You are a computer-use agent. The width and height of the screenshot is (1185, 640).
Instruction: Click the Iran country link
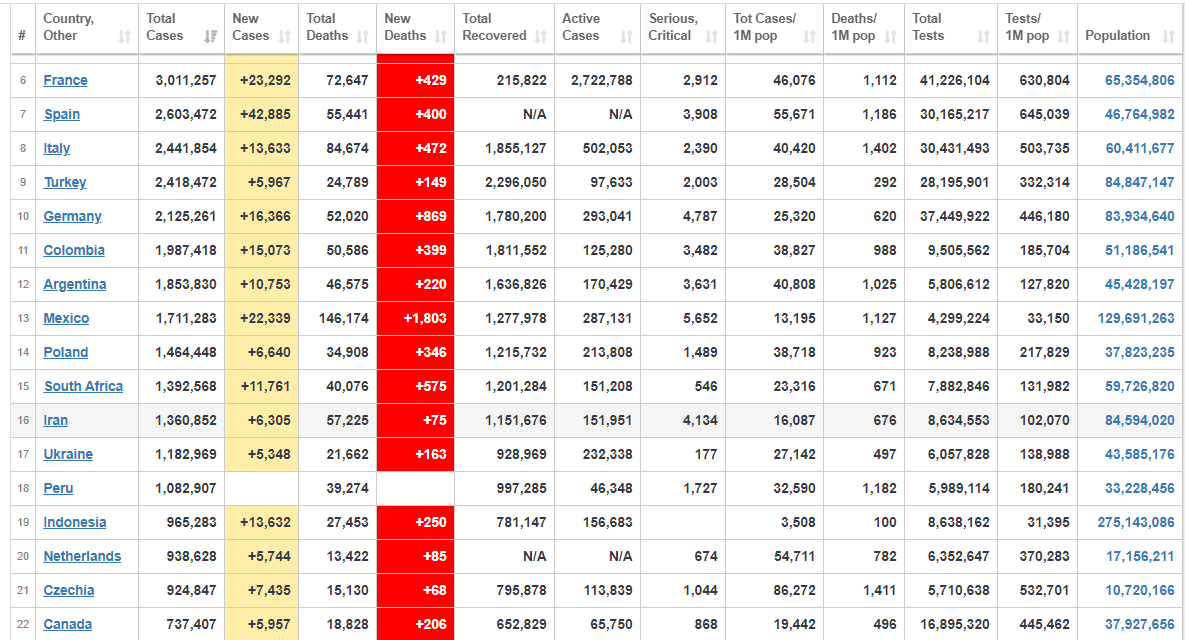56,420
